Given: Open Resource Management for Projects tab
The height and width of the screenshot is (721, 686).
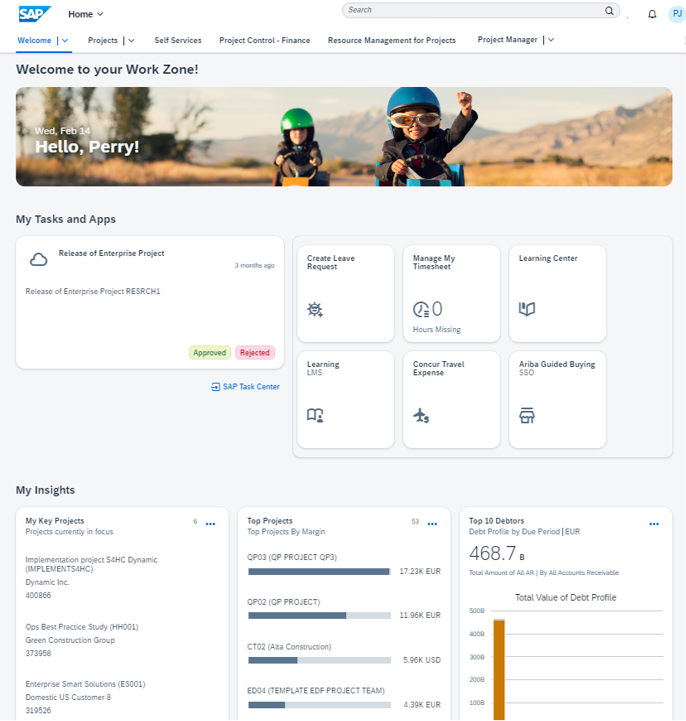Looking at the screenshot, I should coord(392,40).
